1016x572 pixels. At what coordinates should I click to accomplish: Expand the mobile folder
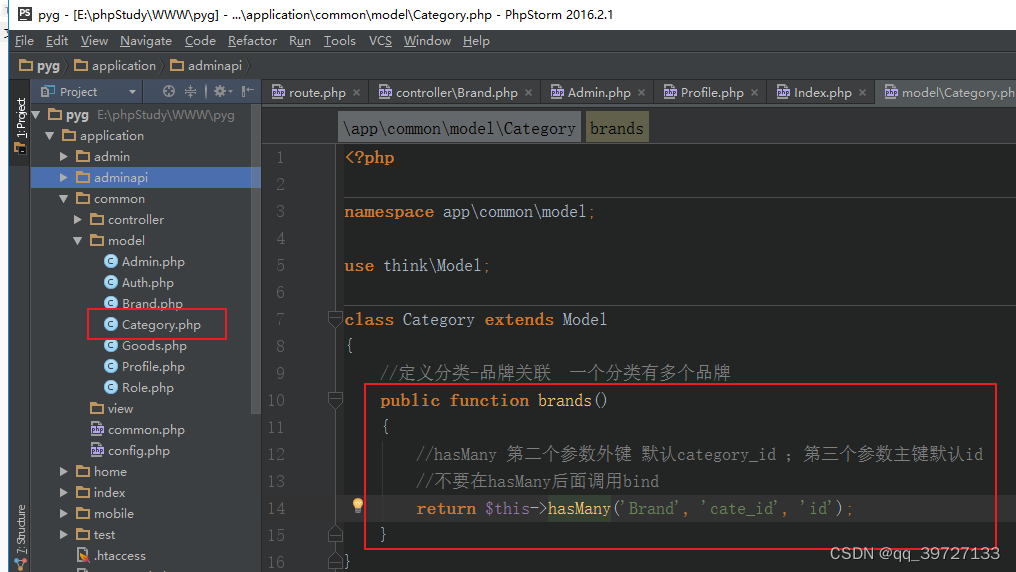click(x=64, y=514)
